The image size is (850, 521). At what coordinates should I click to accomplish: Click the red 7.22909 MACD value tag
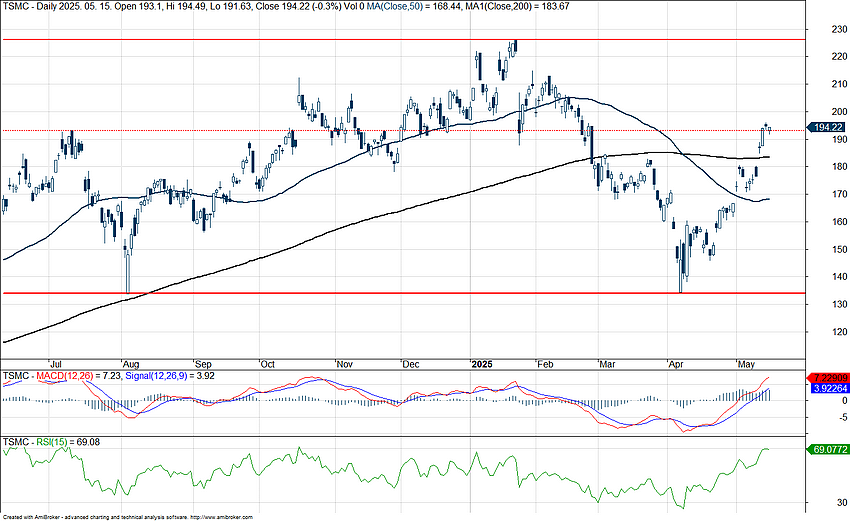pyautogui.click(x=827, y=377)
